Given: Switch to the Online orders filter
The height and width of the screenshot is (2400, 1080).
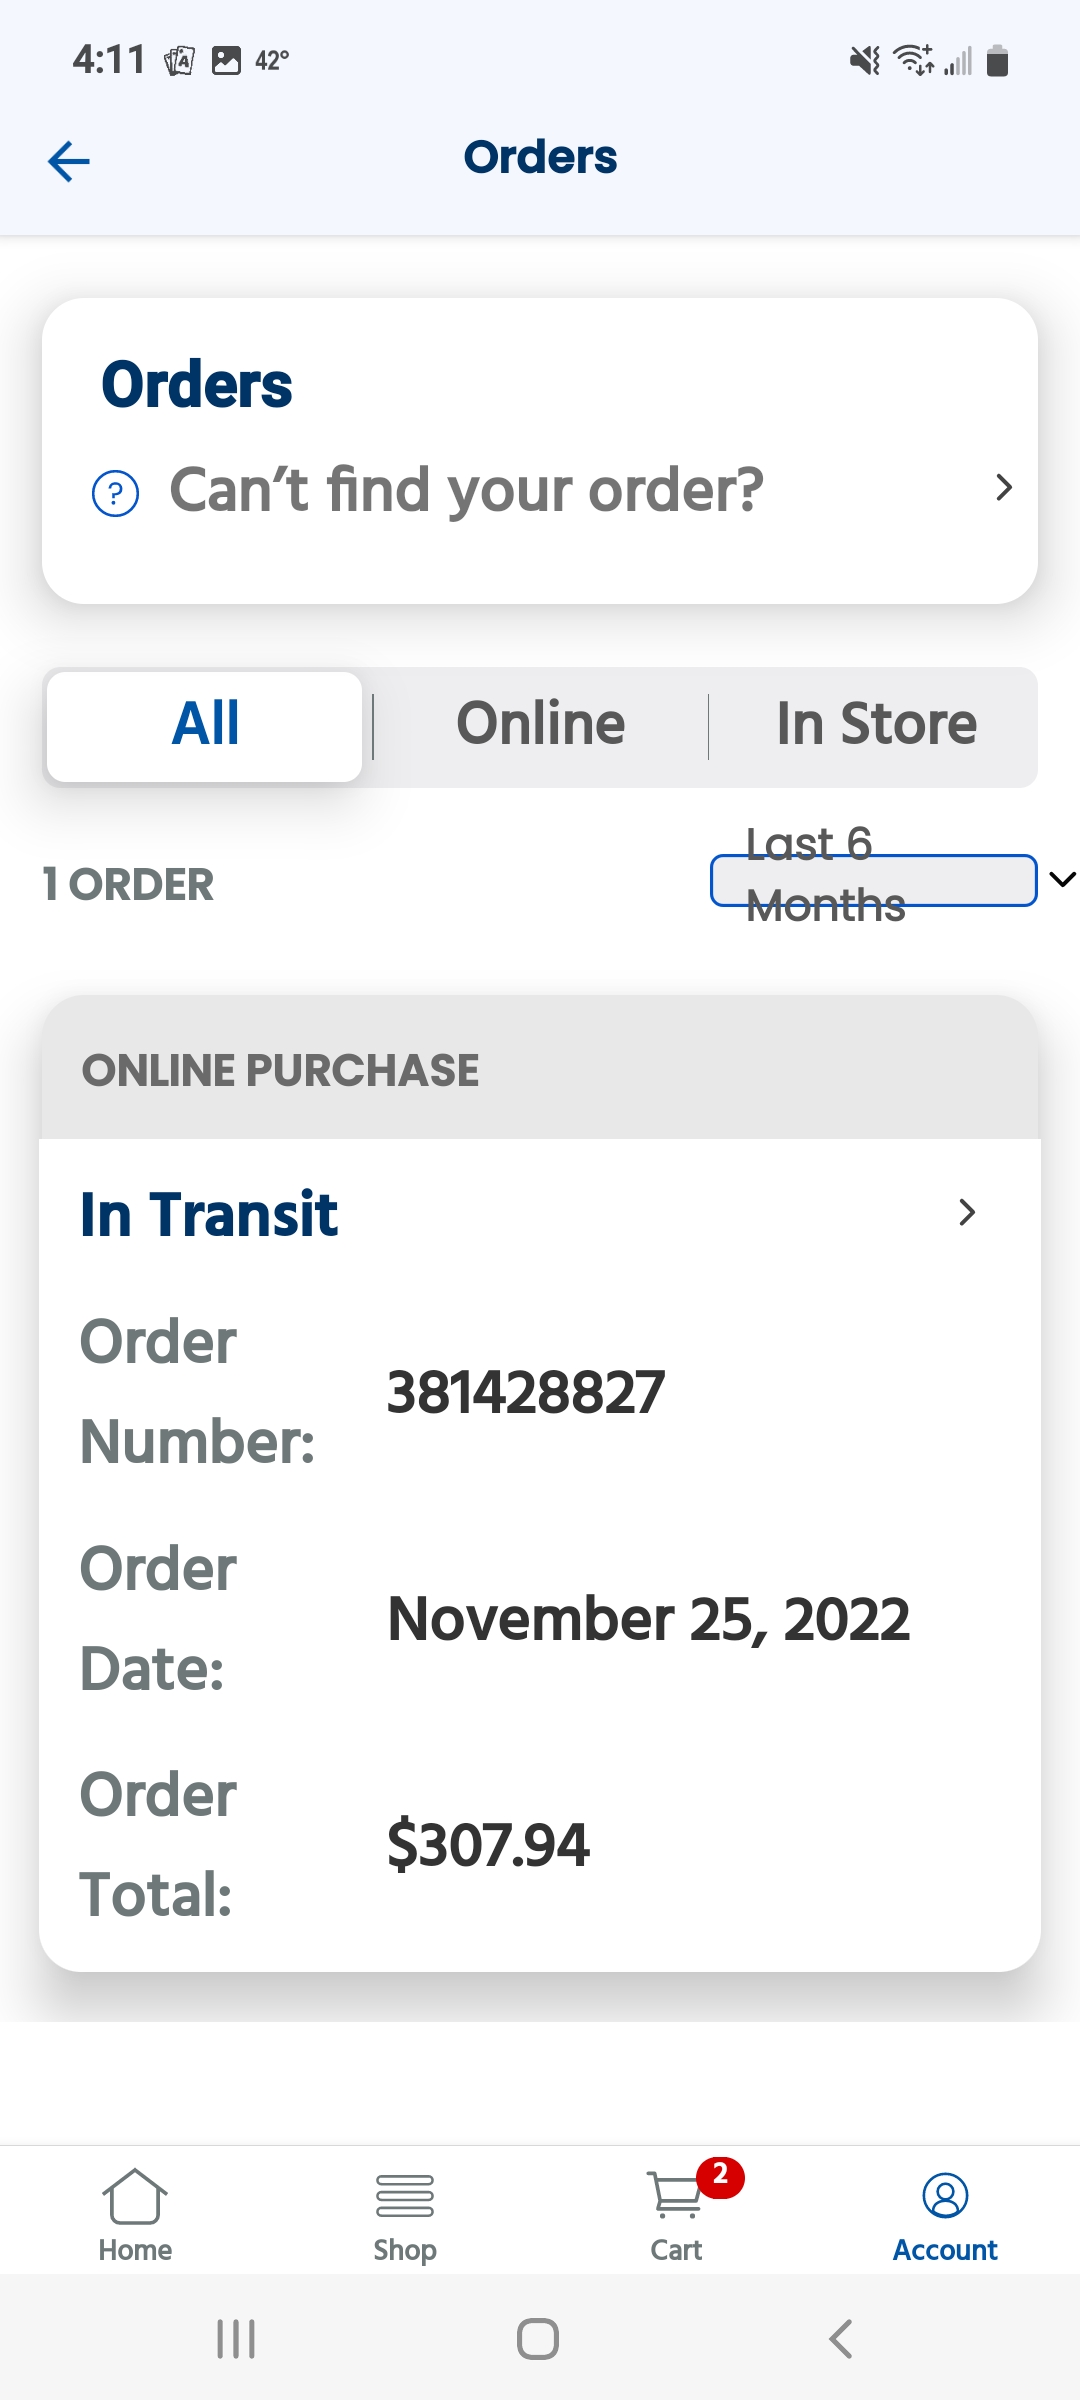Looking at the screenshot, I should coord(540,725).
